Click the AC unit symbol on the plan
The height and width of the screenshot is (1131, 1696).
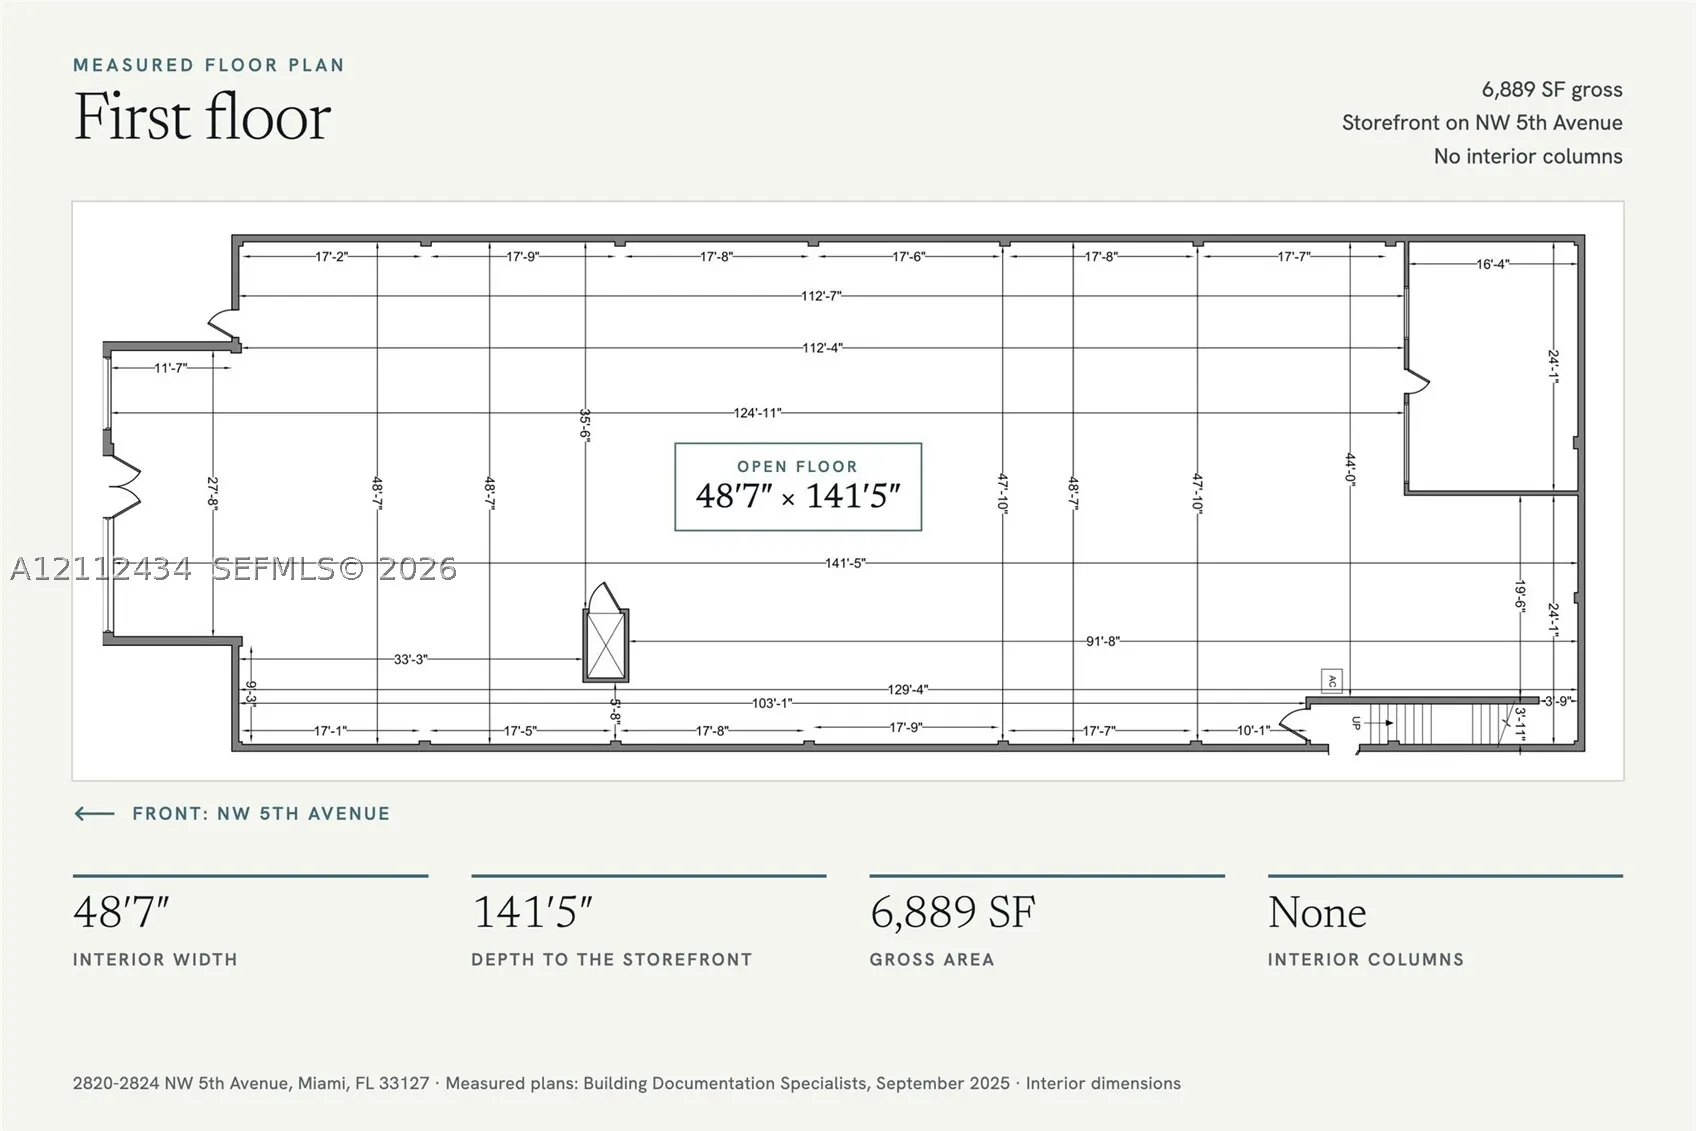[x=1331, y=681]
